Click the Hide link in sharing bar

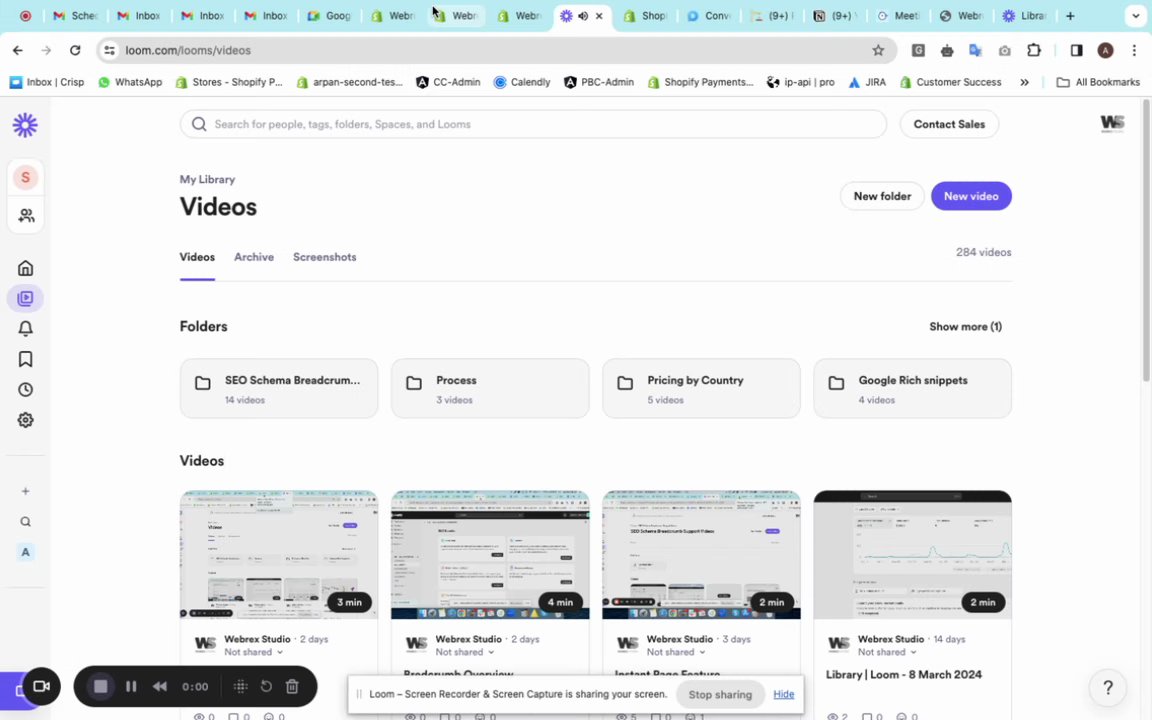(x=783, y=694)
